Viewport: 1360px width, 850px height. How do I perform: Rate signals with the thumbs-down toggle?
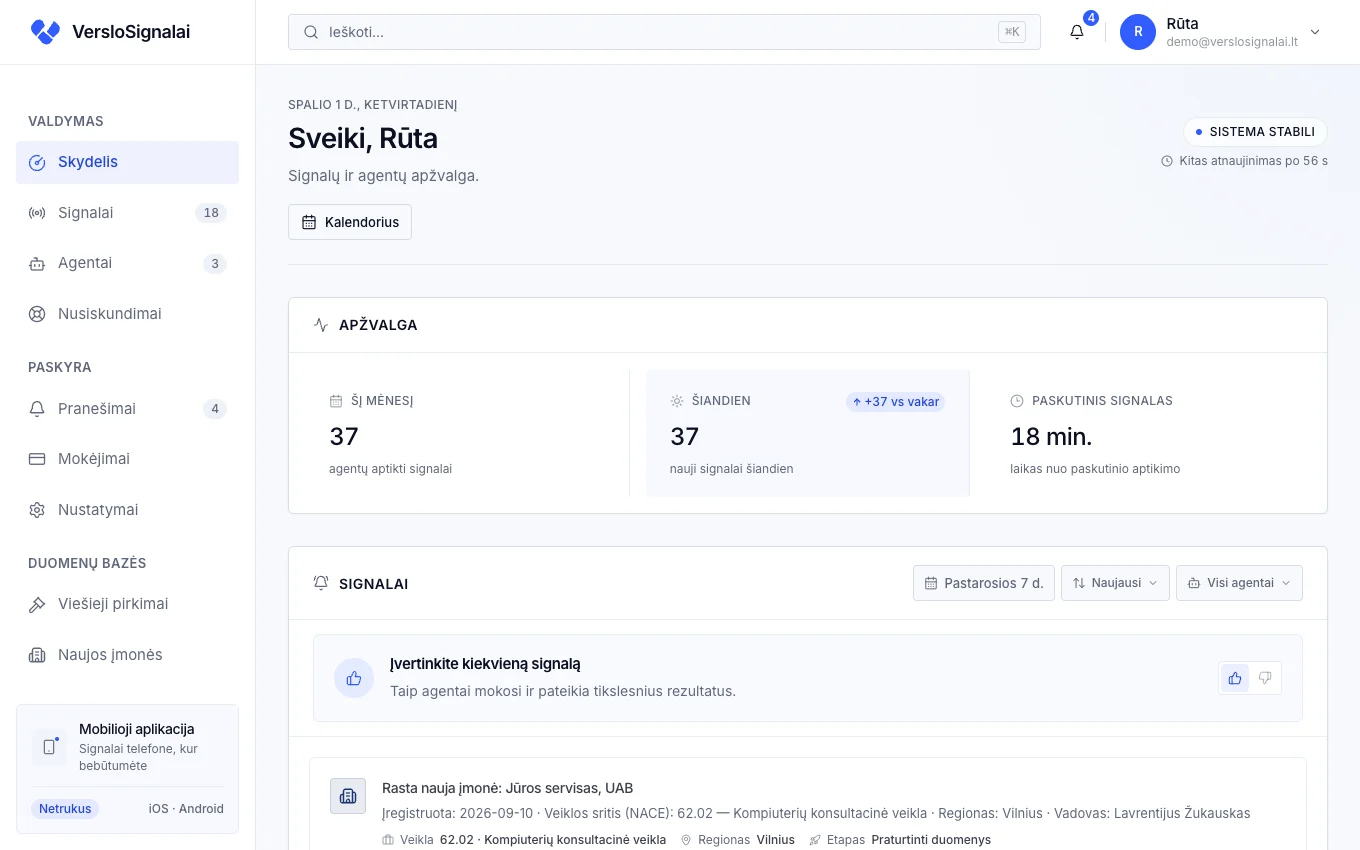(1265, 678)
